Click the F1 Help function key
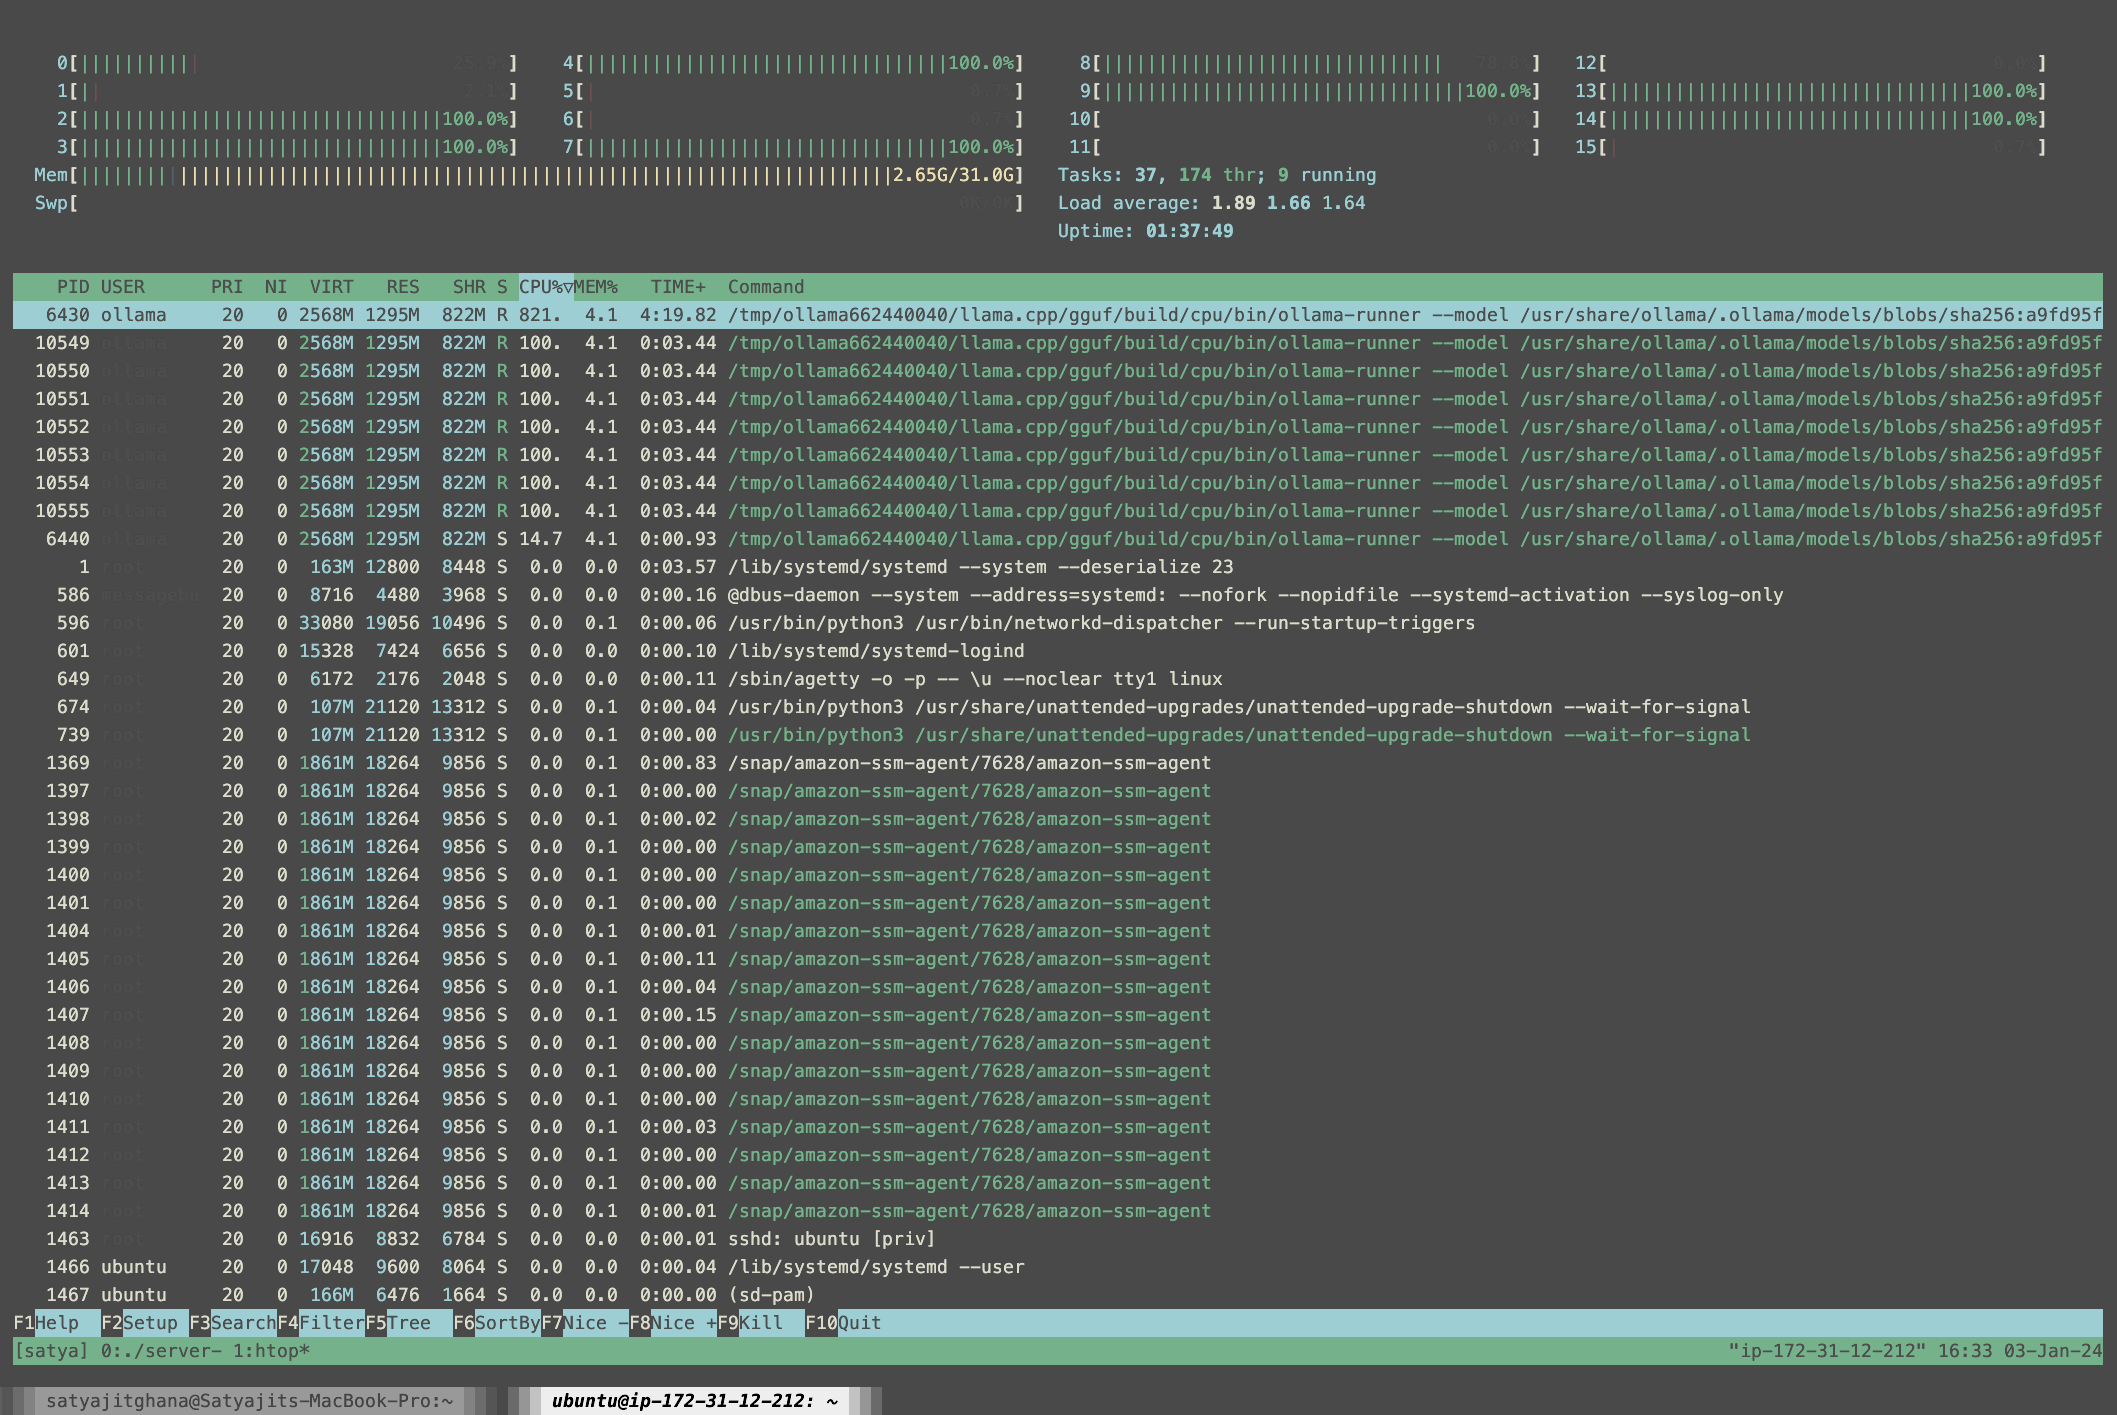 [x=56, y=1322]
